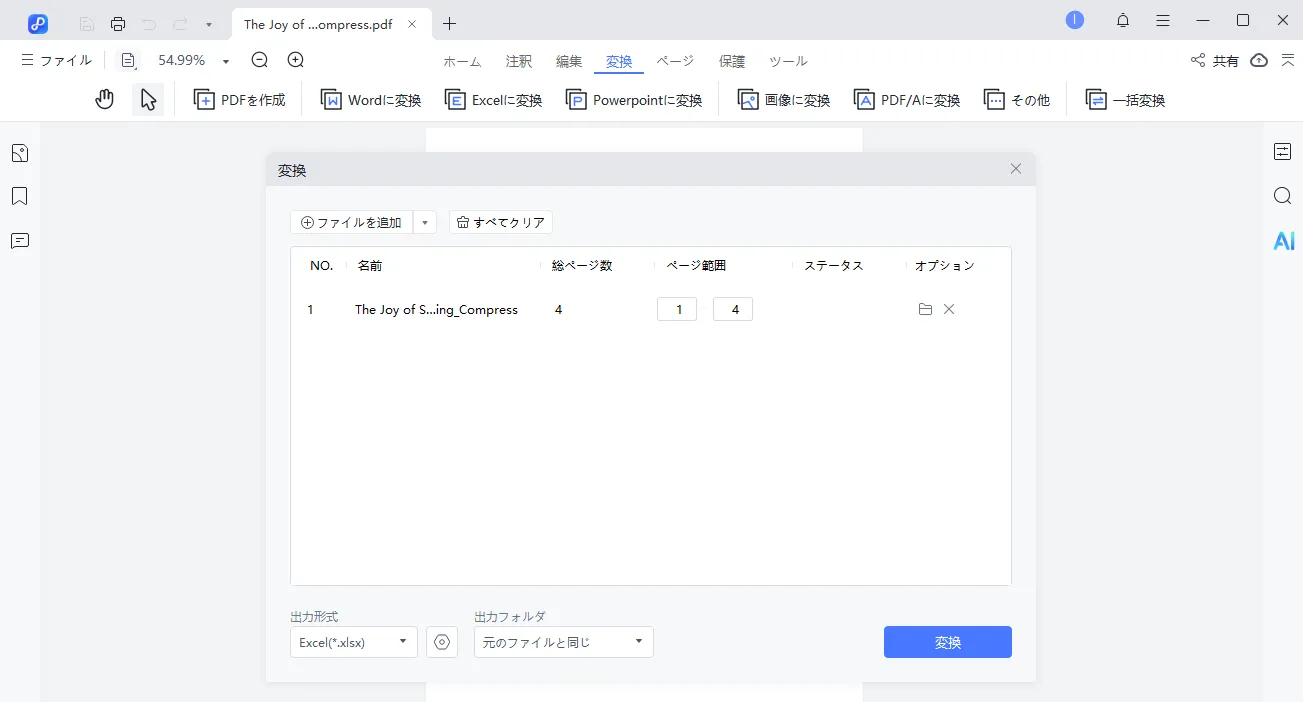1303x702 pixels.
Task: Expand the arrow beside ファイルを追加
Action: tap(425, 222)
